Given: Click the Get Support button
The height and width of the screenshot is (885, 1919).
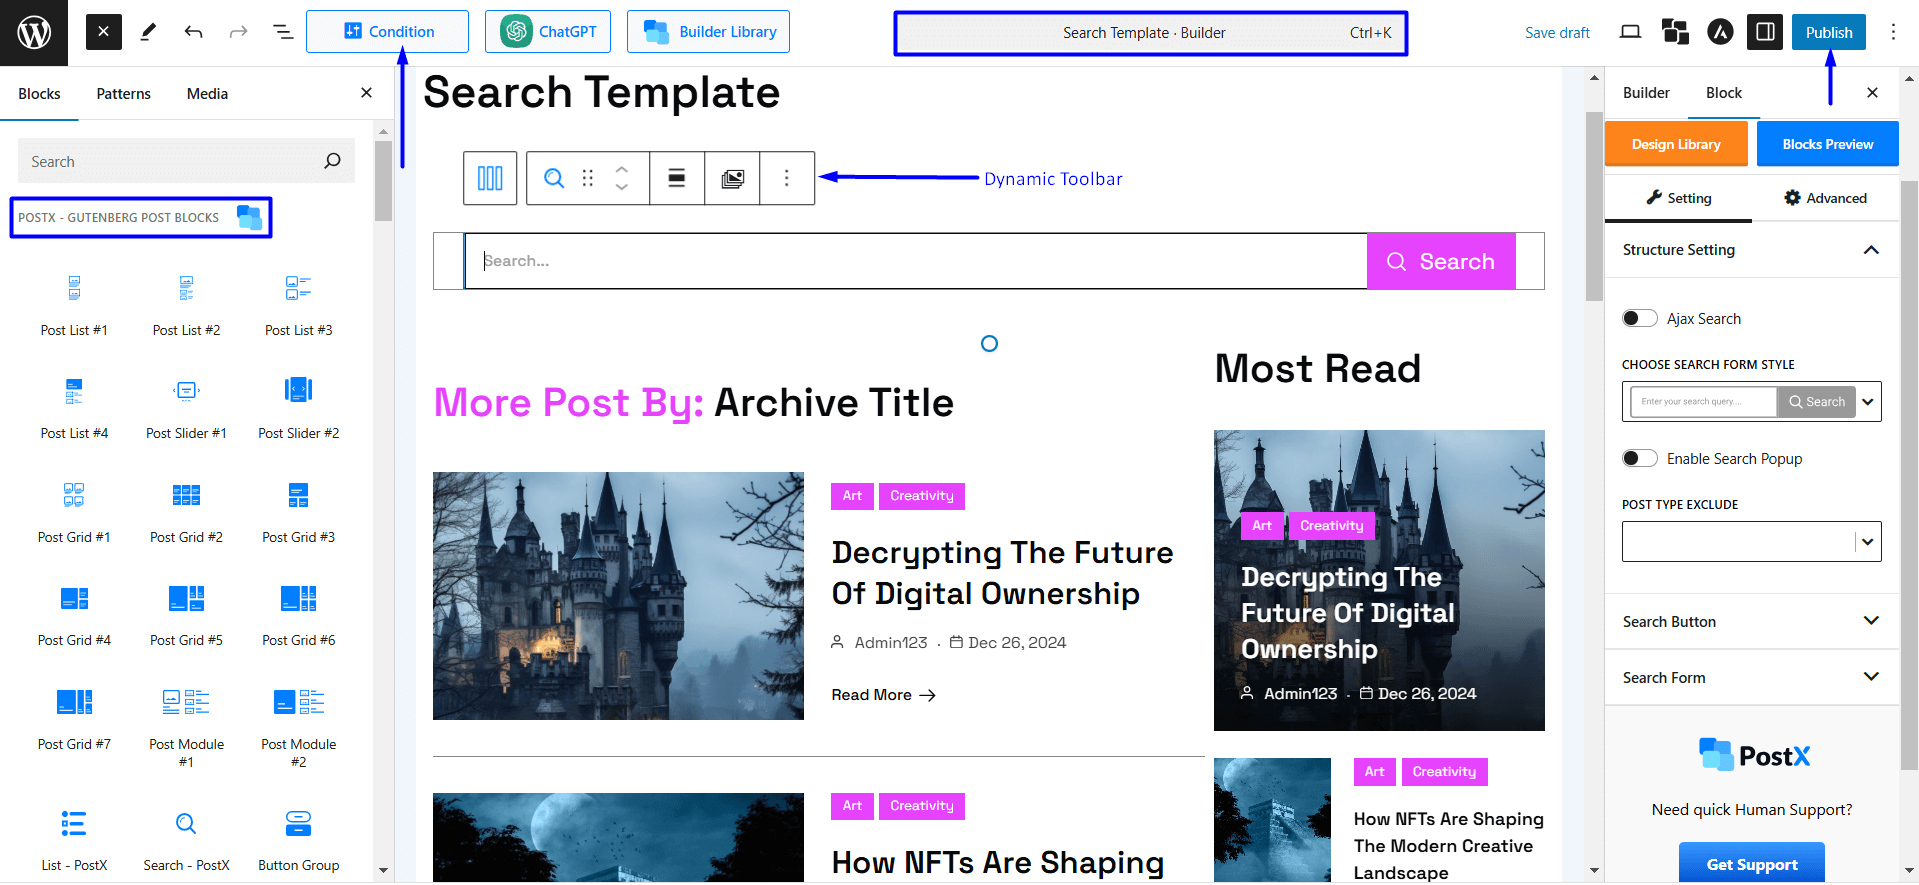Looking at the screenshot, I should 1751,864.
